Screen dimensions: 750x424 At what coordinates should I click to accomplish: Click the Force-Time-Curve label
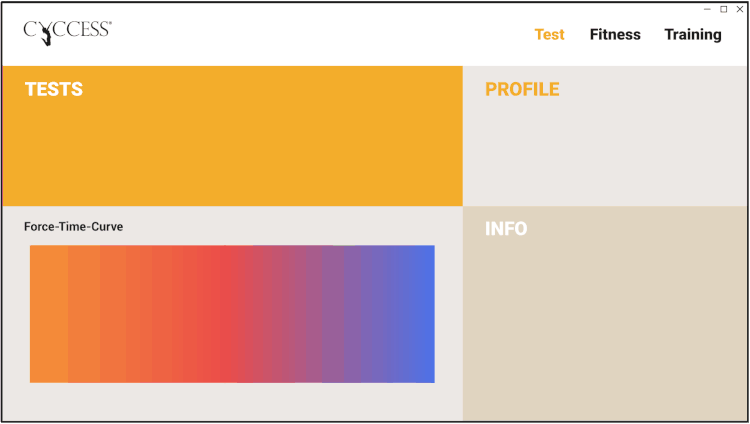pyautogui.click(x=73, y=226)
